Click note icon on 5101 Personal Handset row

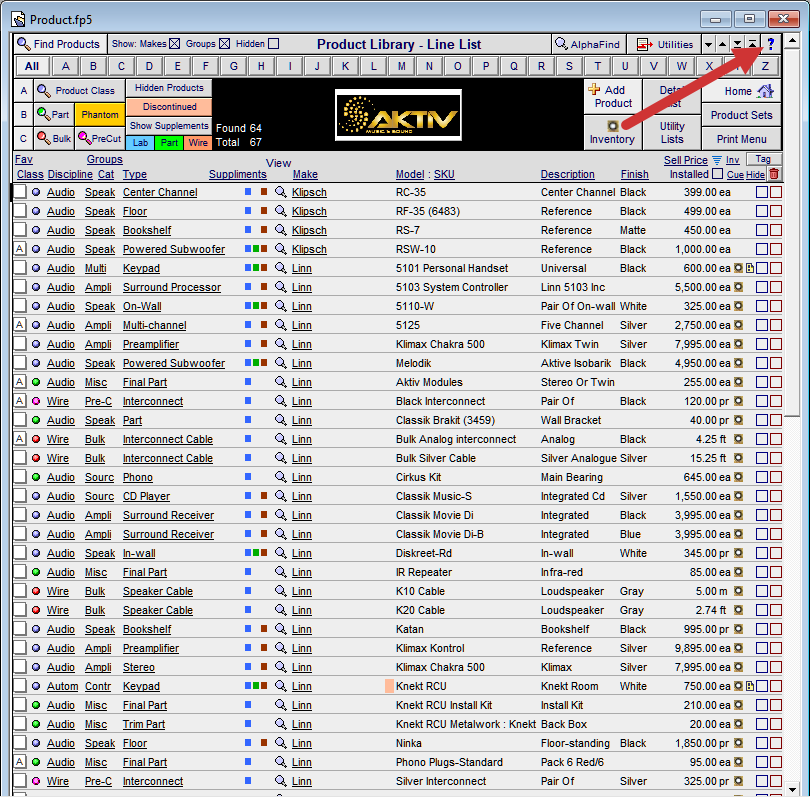750,268
